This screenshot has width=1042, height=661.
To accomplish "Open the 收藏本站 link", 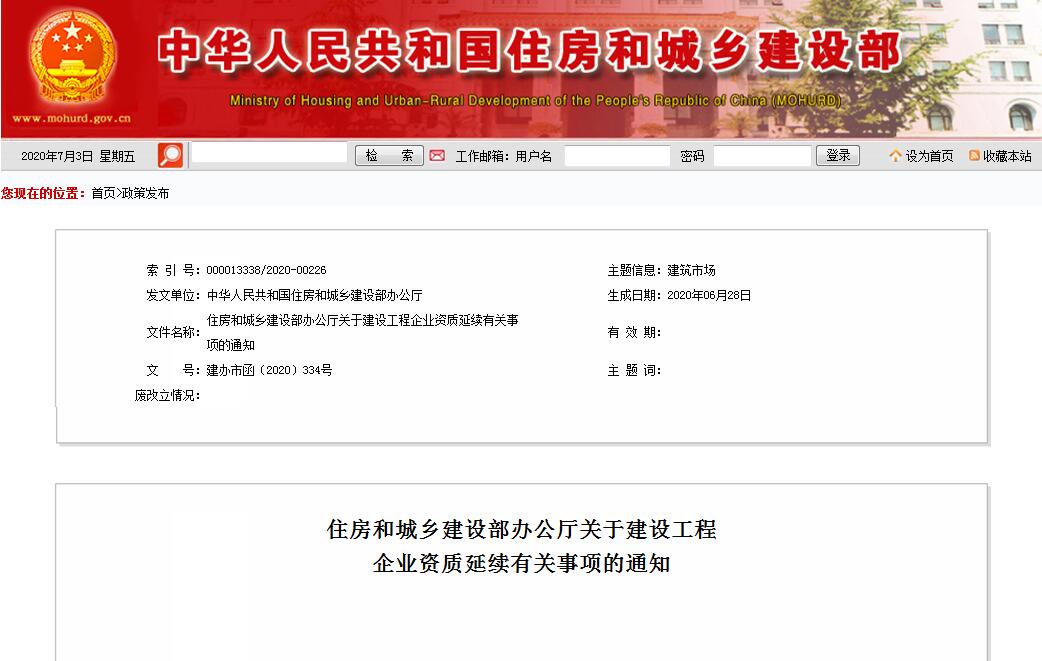I will pyautogui.click(x=1007, y=156).
